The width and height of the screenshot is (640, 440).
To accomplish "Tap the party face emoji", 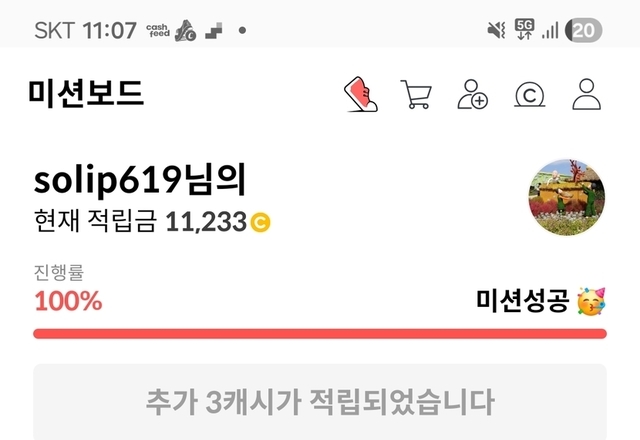I will pos(591,301).
